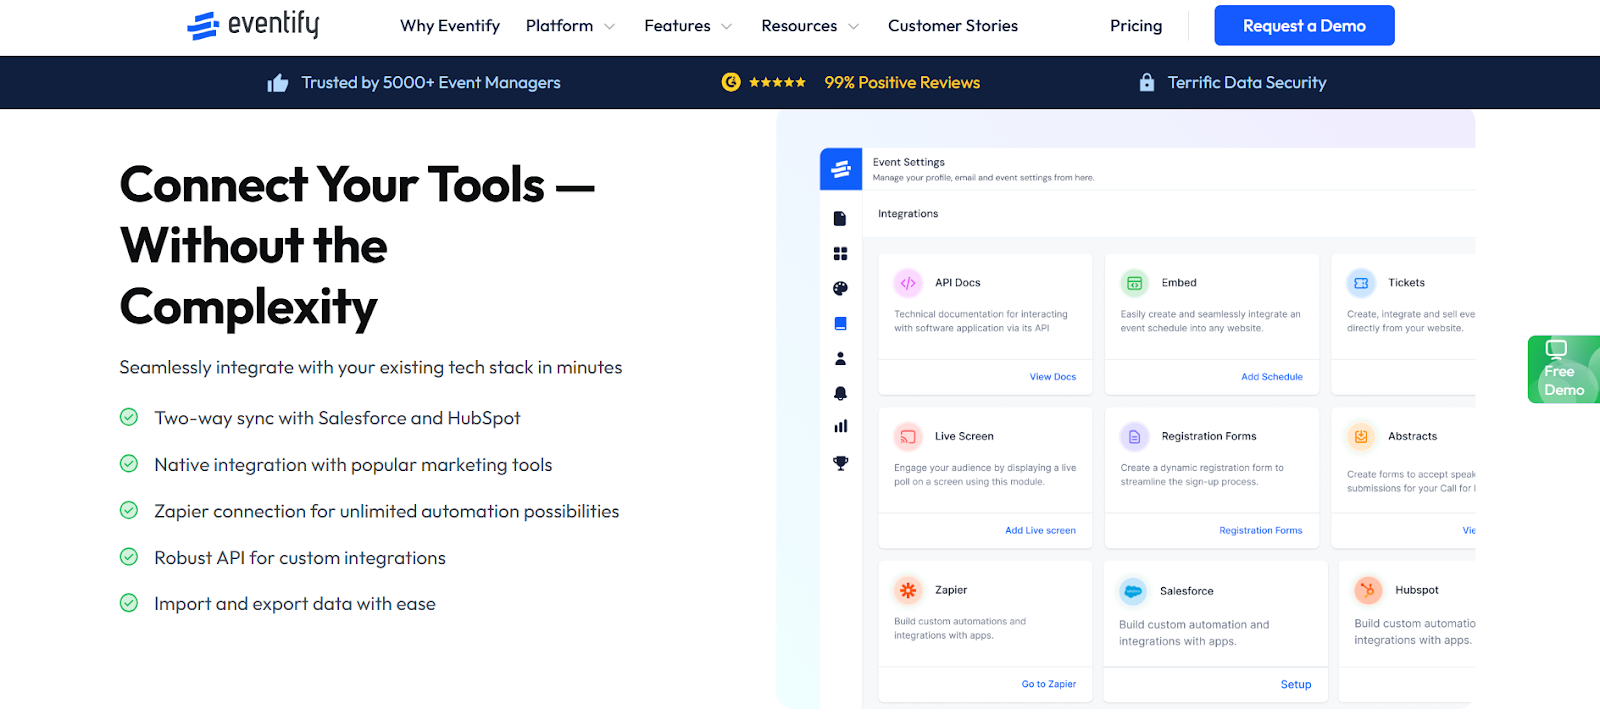Click the Embed card title
Image resolution: width=1600 pixels, height=726 pixels.
coord(1179,283)
